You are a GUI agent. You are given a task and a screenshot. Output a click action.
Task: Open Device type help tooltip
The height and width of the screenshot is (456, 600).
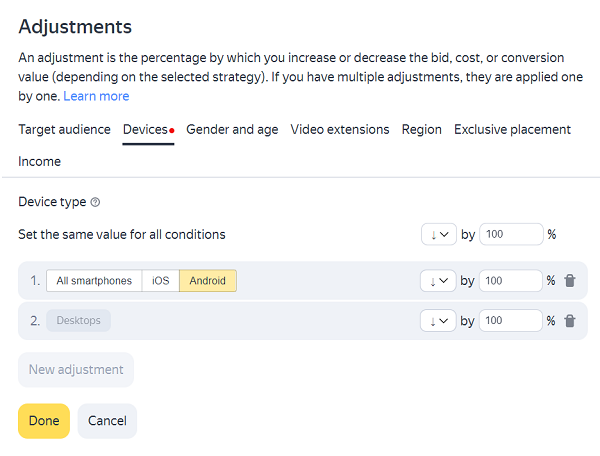pos(95,202)
